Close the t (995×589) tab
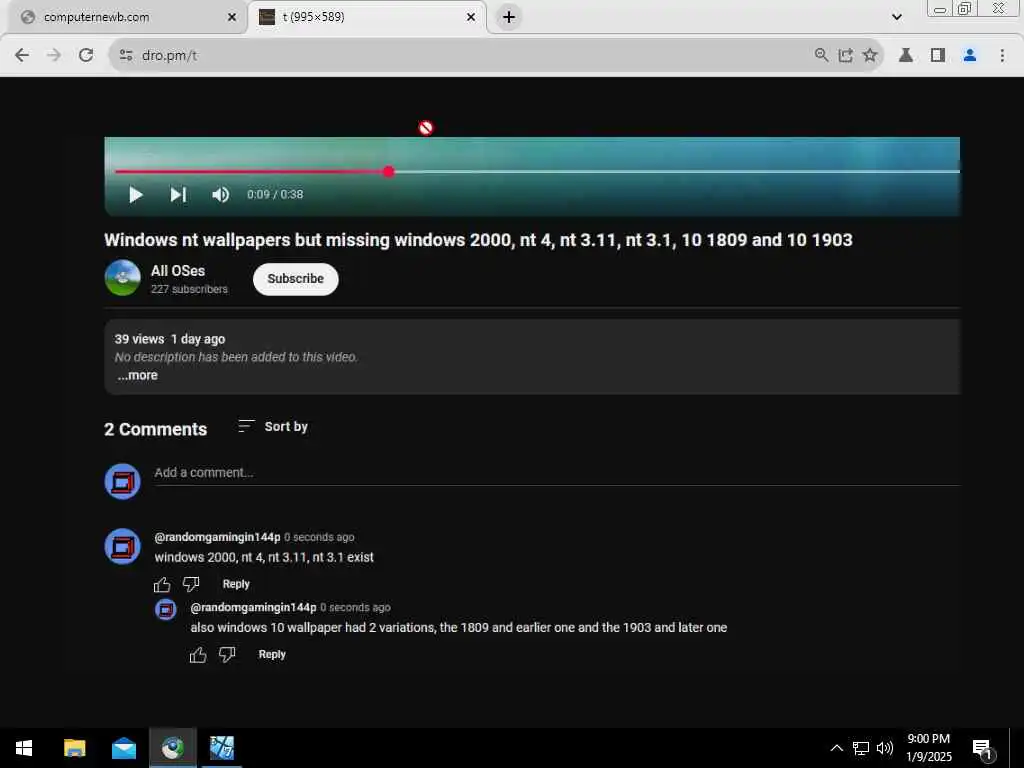Image resolution: width=1024 pixels, height=768 pixels. click(x=471, y=18)
